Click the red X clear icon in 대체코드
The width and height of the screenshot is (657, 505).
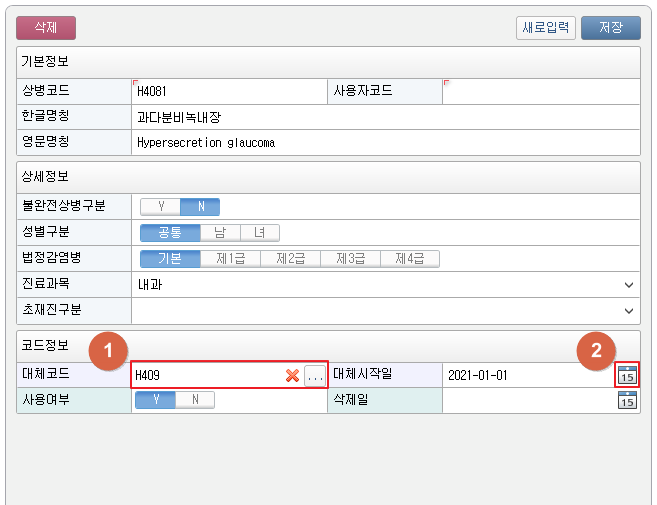[292, 376]
